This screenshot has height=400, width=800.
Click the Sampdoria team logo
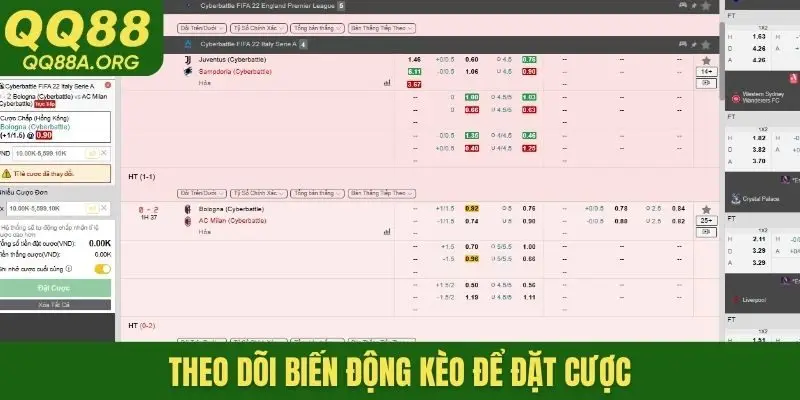pos(188,71)
